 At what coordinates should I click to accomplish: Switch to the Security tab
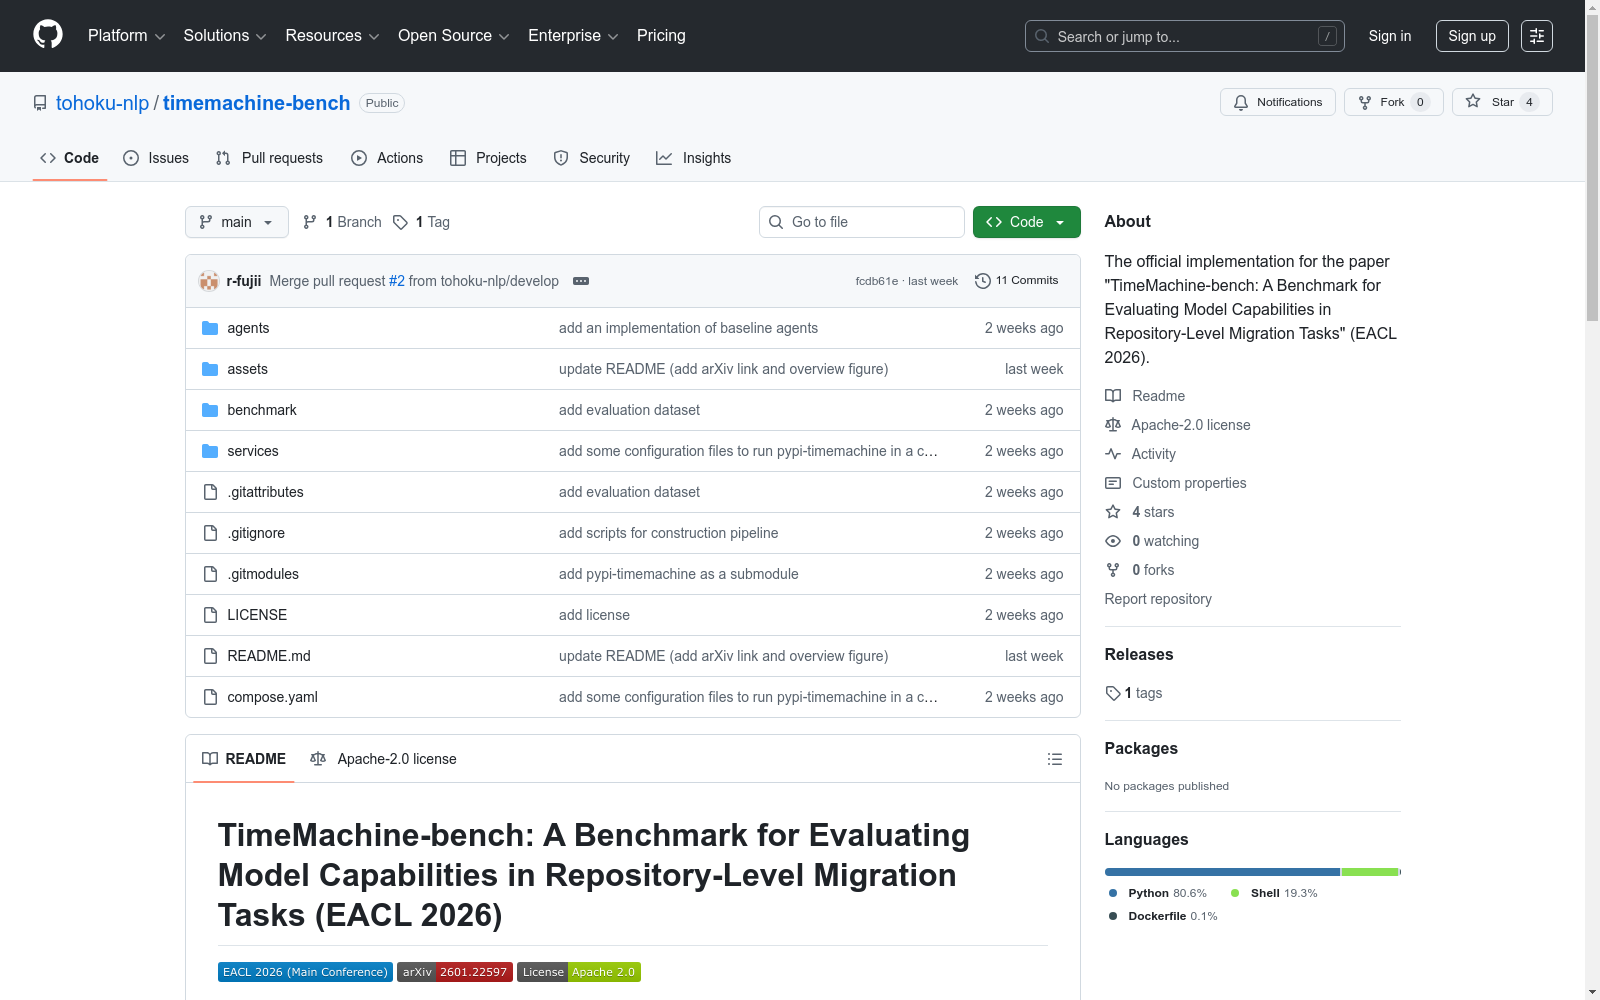[x=592, y=158]
